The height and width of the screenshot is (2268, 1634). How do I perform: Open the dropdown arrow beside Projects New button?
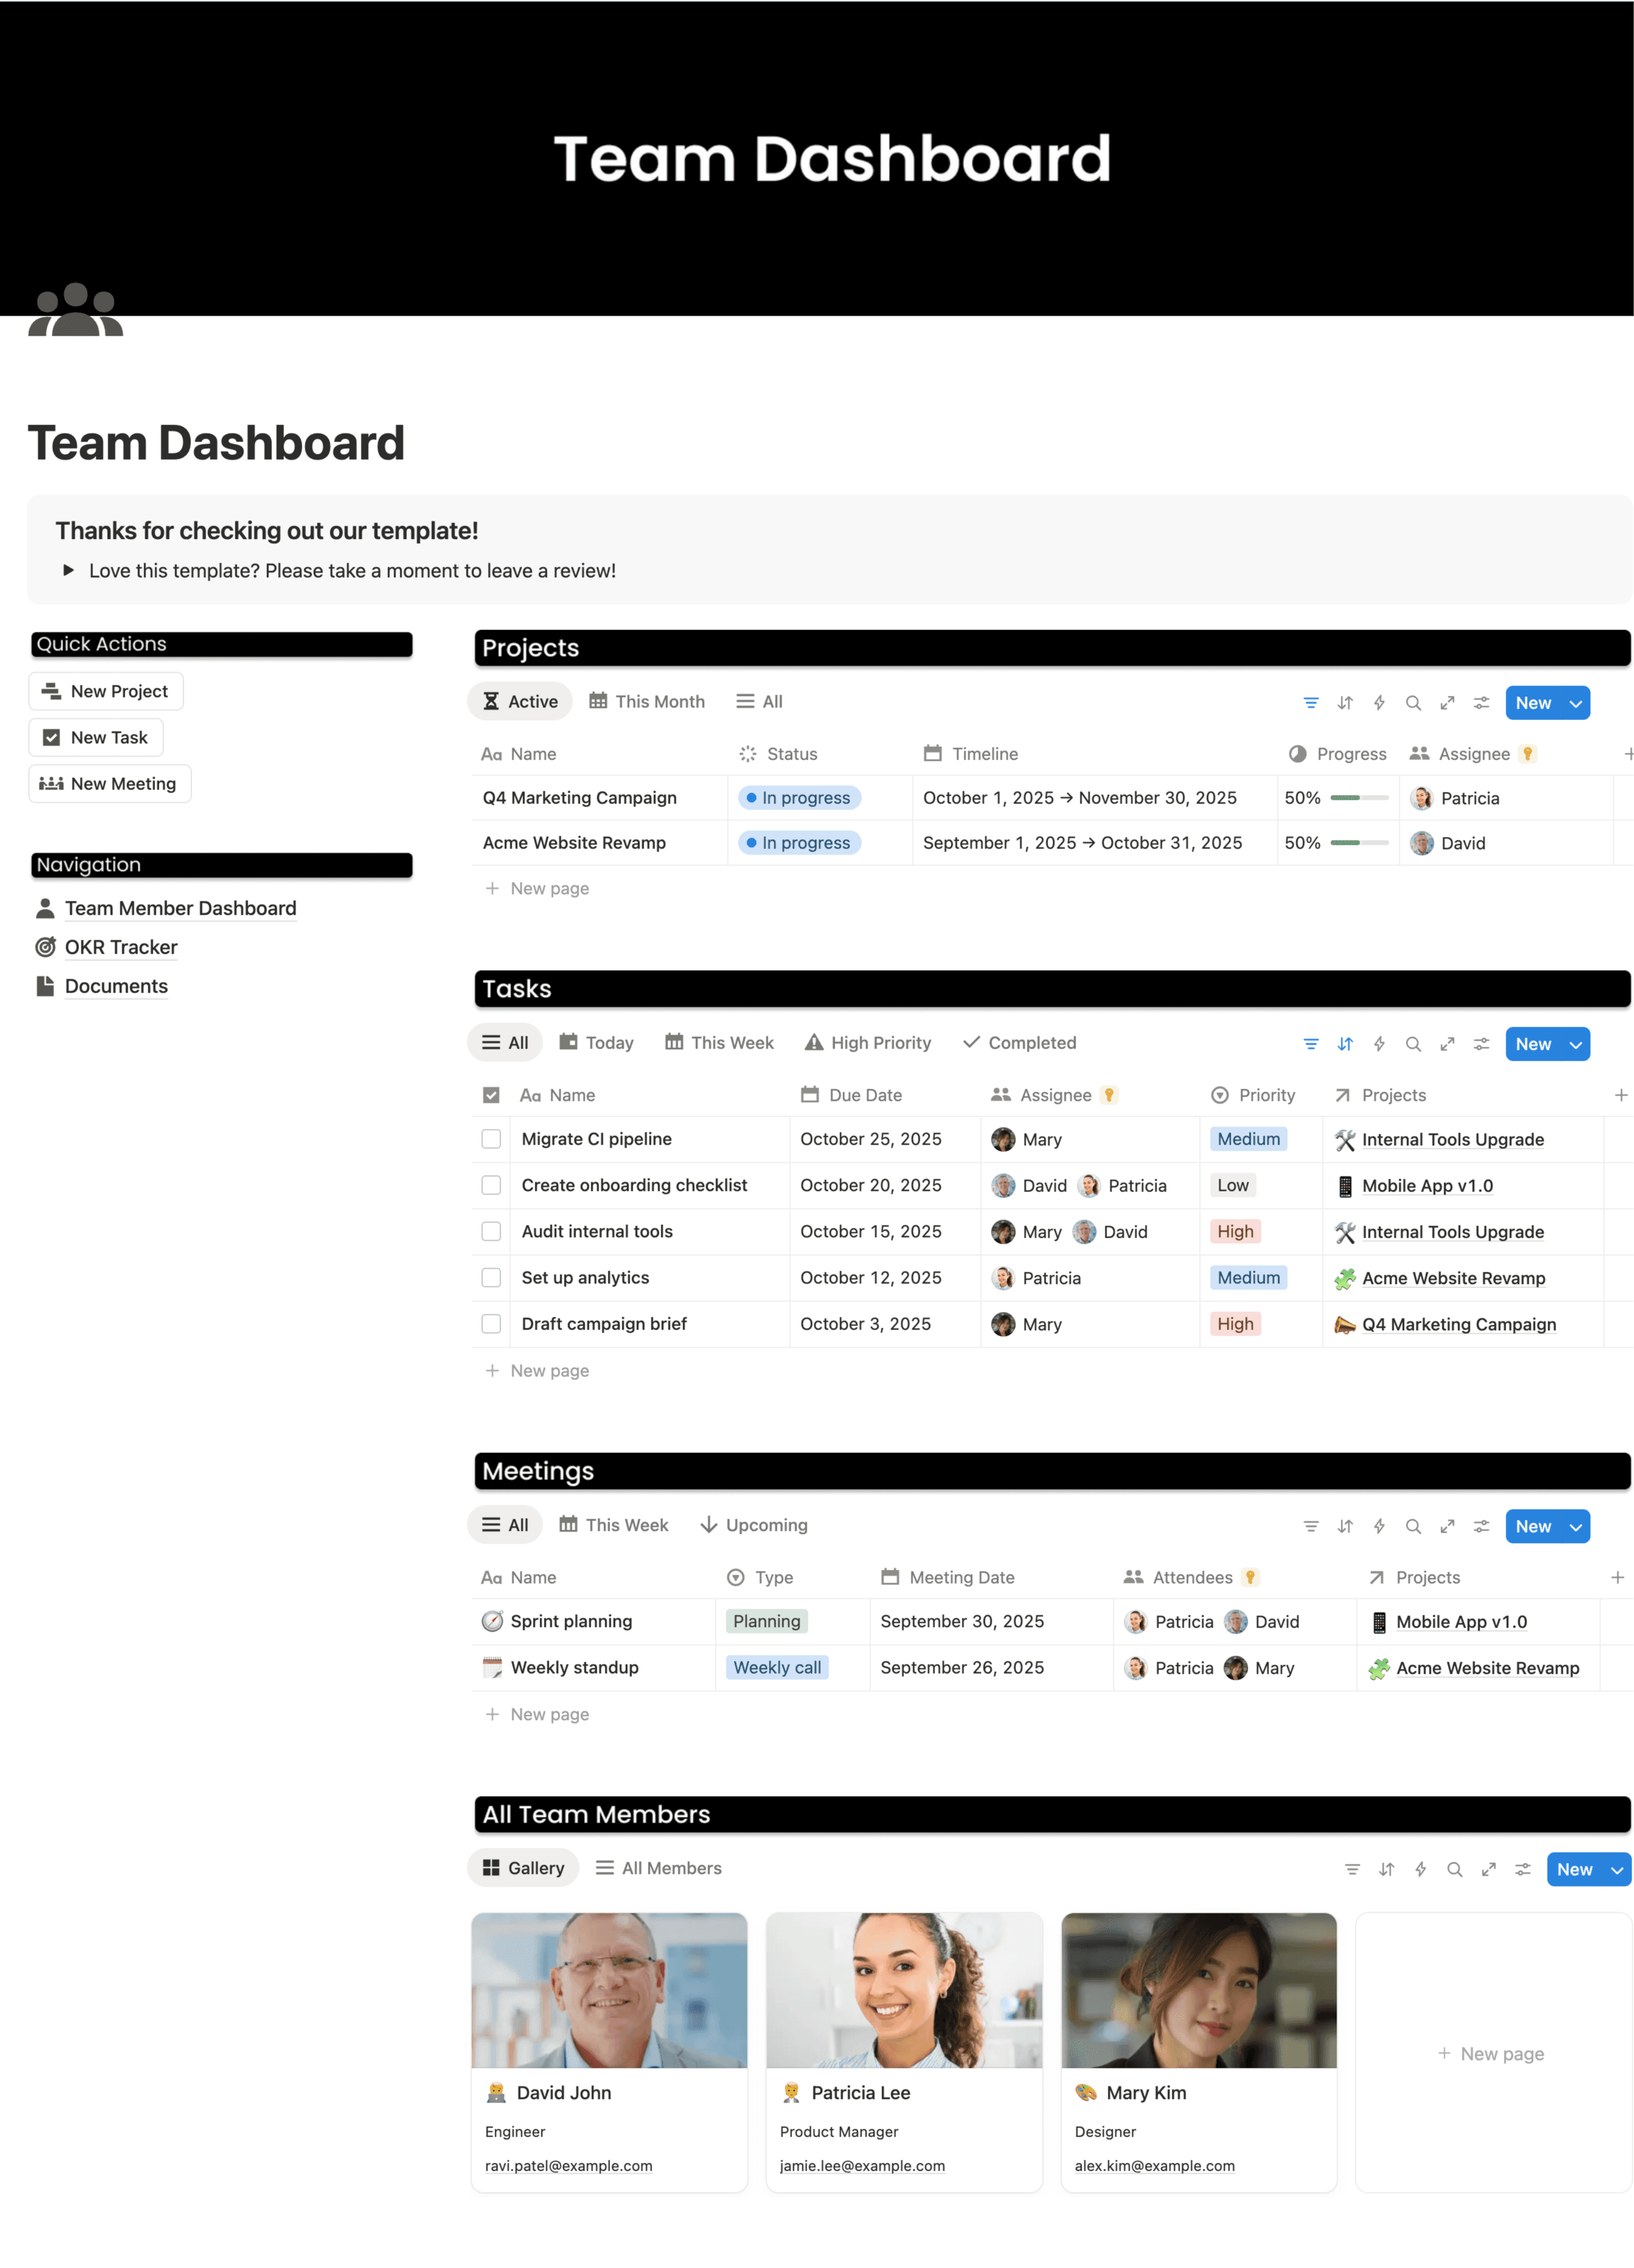tap(1576, 703)
